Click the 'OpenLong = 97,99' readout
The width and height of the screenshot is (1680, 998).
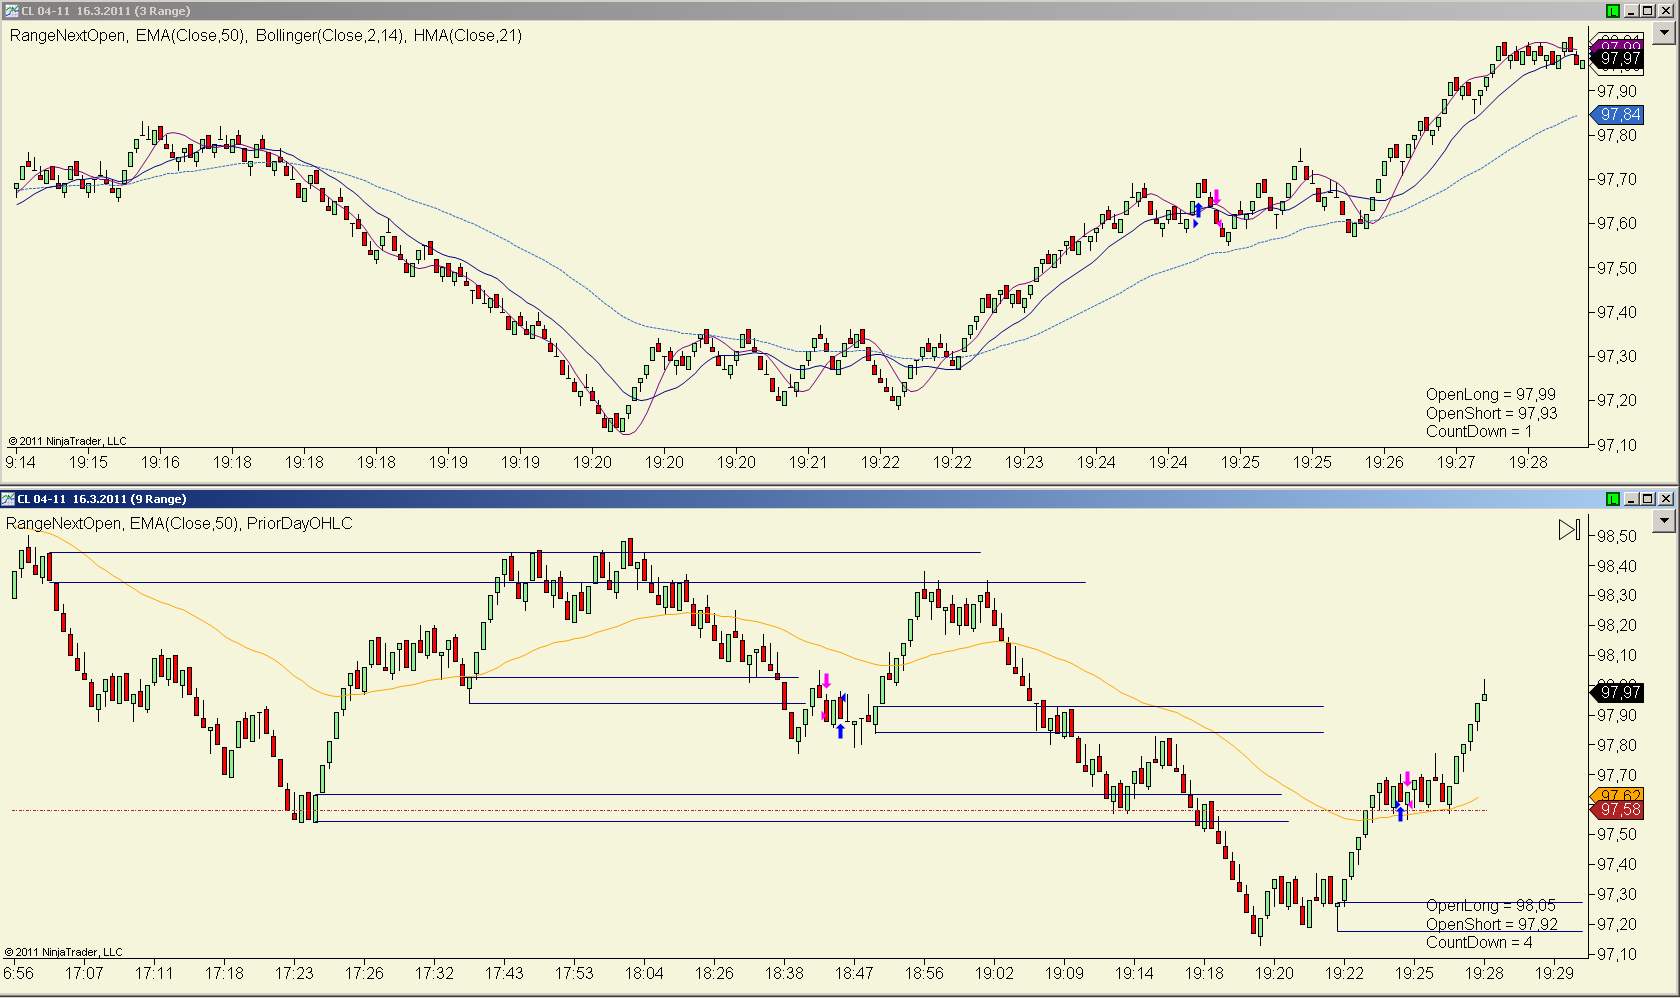(x=1491, y=395)
